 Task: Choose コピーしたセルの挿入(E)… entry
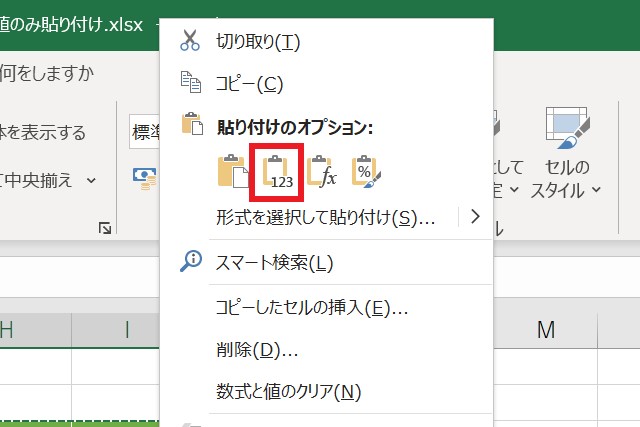(x=327, y=307)
